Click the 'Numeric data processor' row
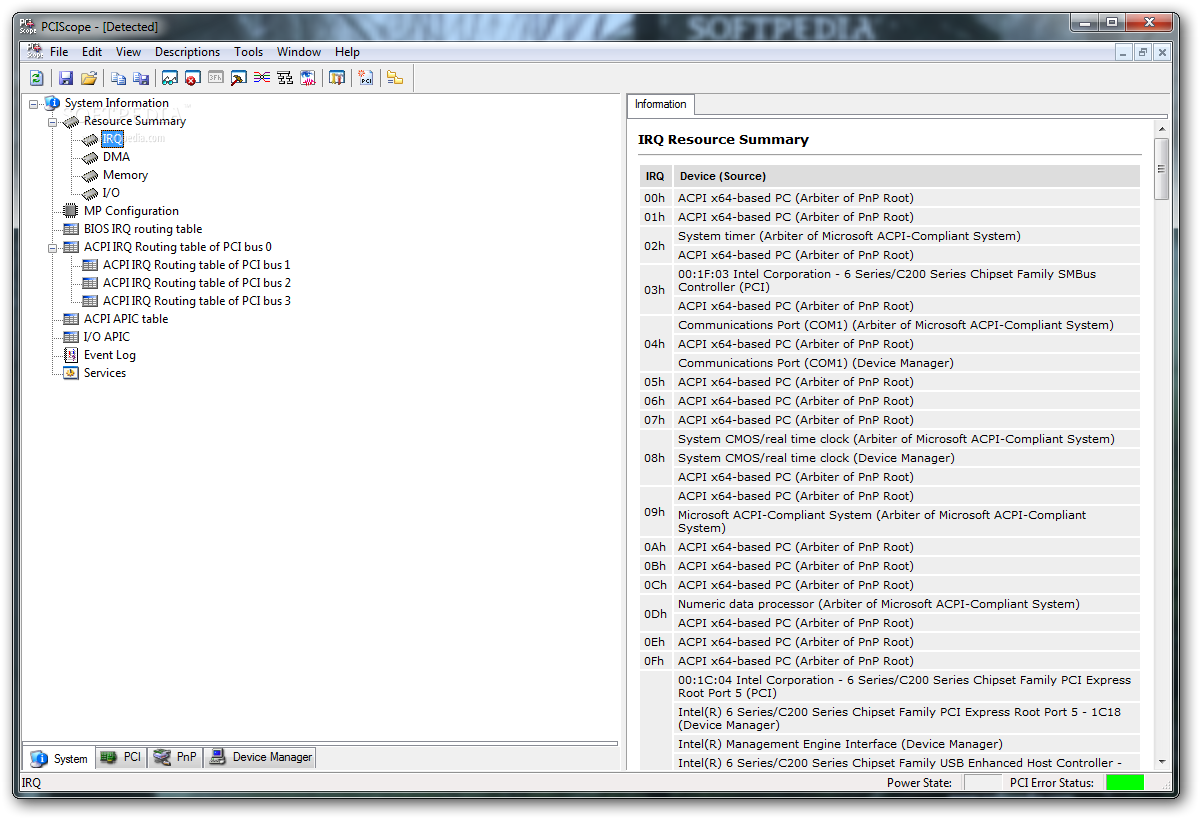Viewport: 1200px width, 819px height. pyautogui.click(x=906, y=604)
